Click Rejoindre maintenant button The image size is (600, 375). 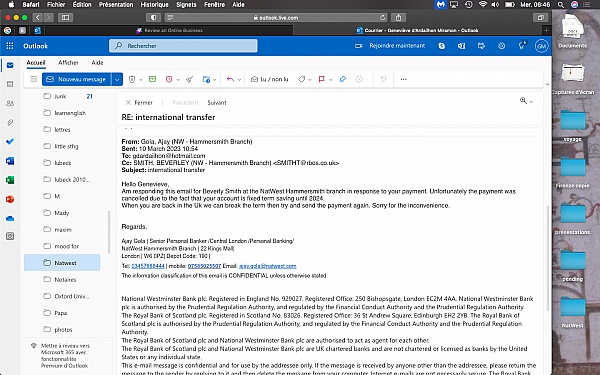(390, 46)
